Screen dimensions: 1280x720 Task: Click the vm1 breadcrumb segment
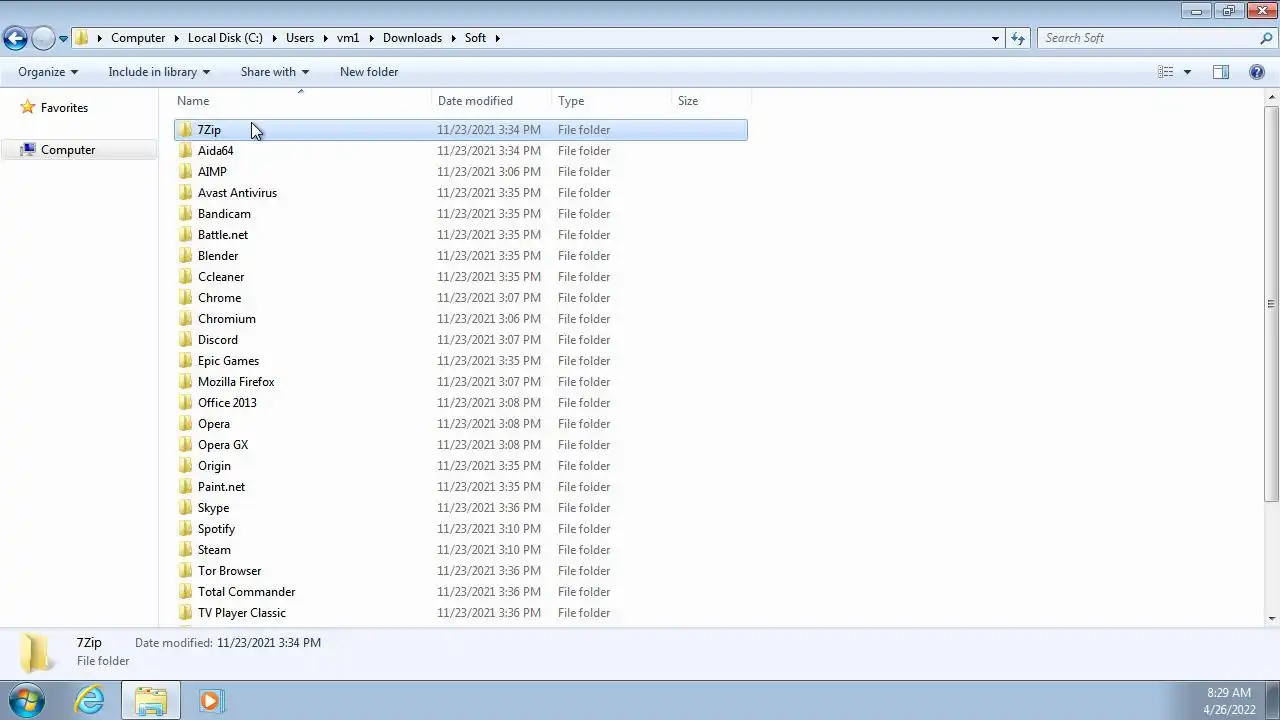tap(348, 38)
